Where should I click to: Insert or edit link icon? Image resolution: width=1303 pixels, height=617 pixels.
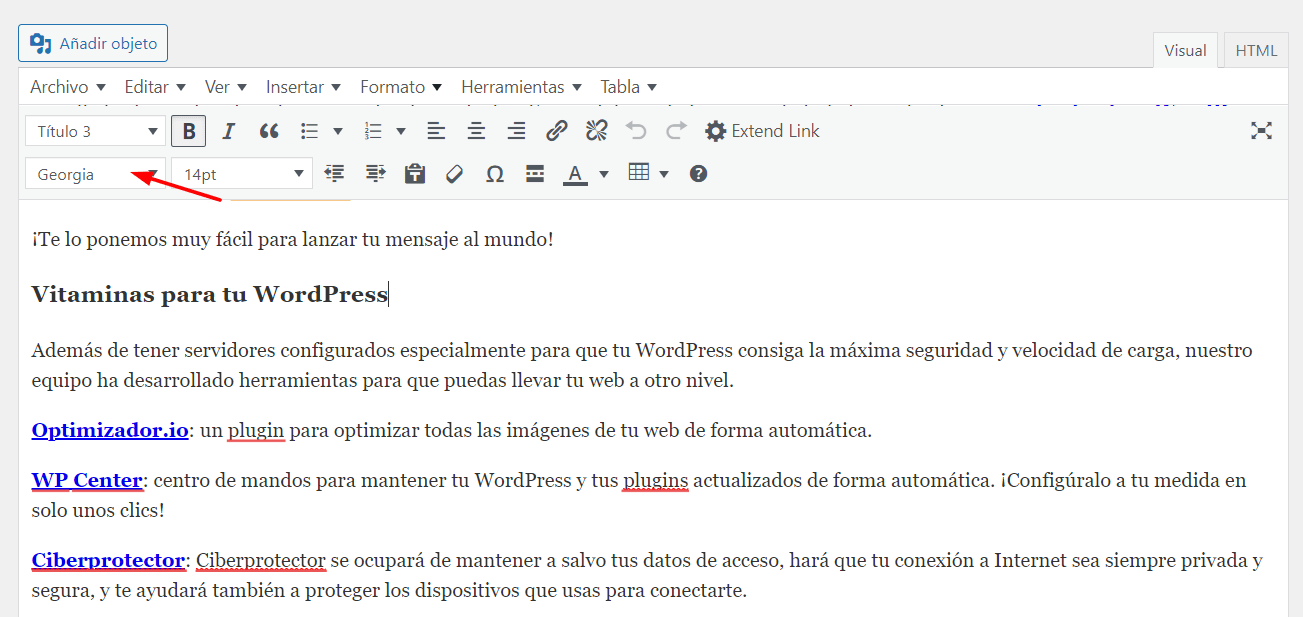[556, 131]
